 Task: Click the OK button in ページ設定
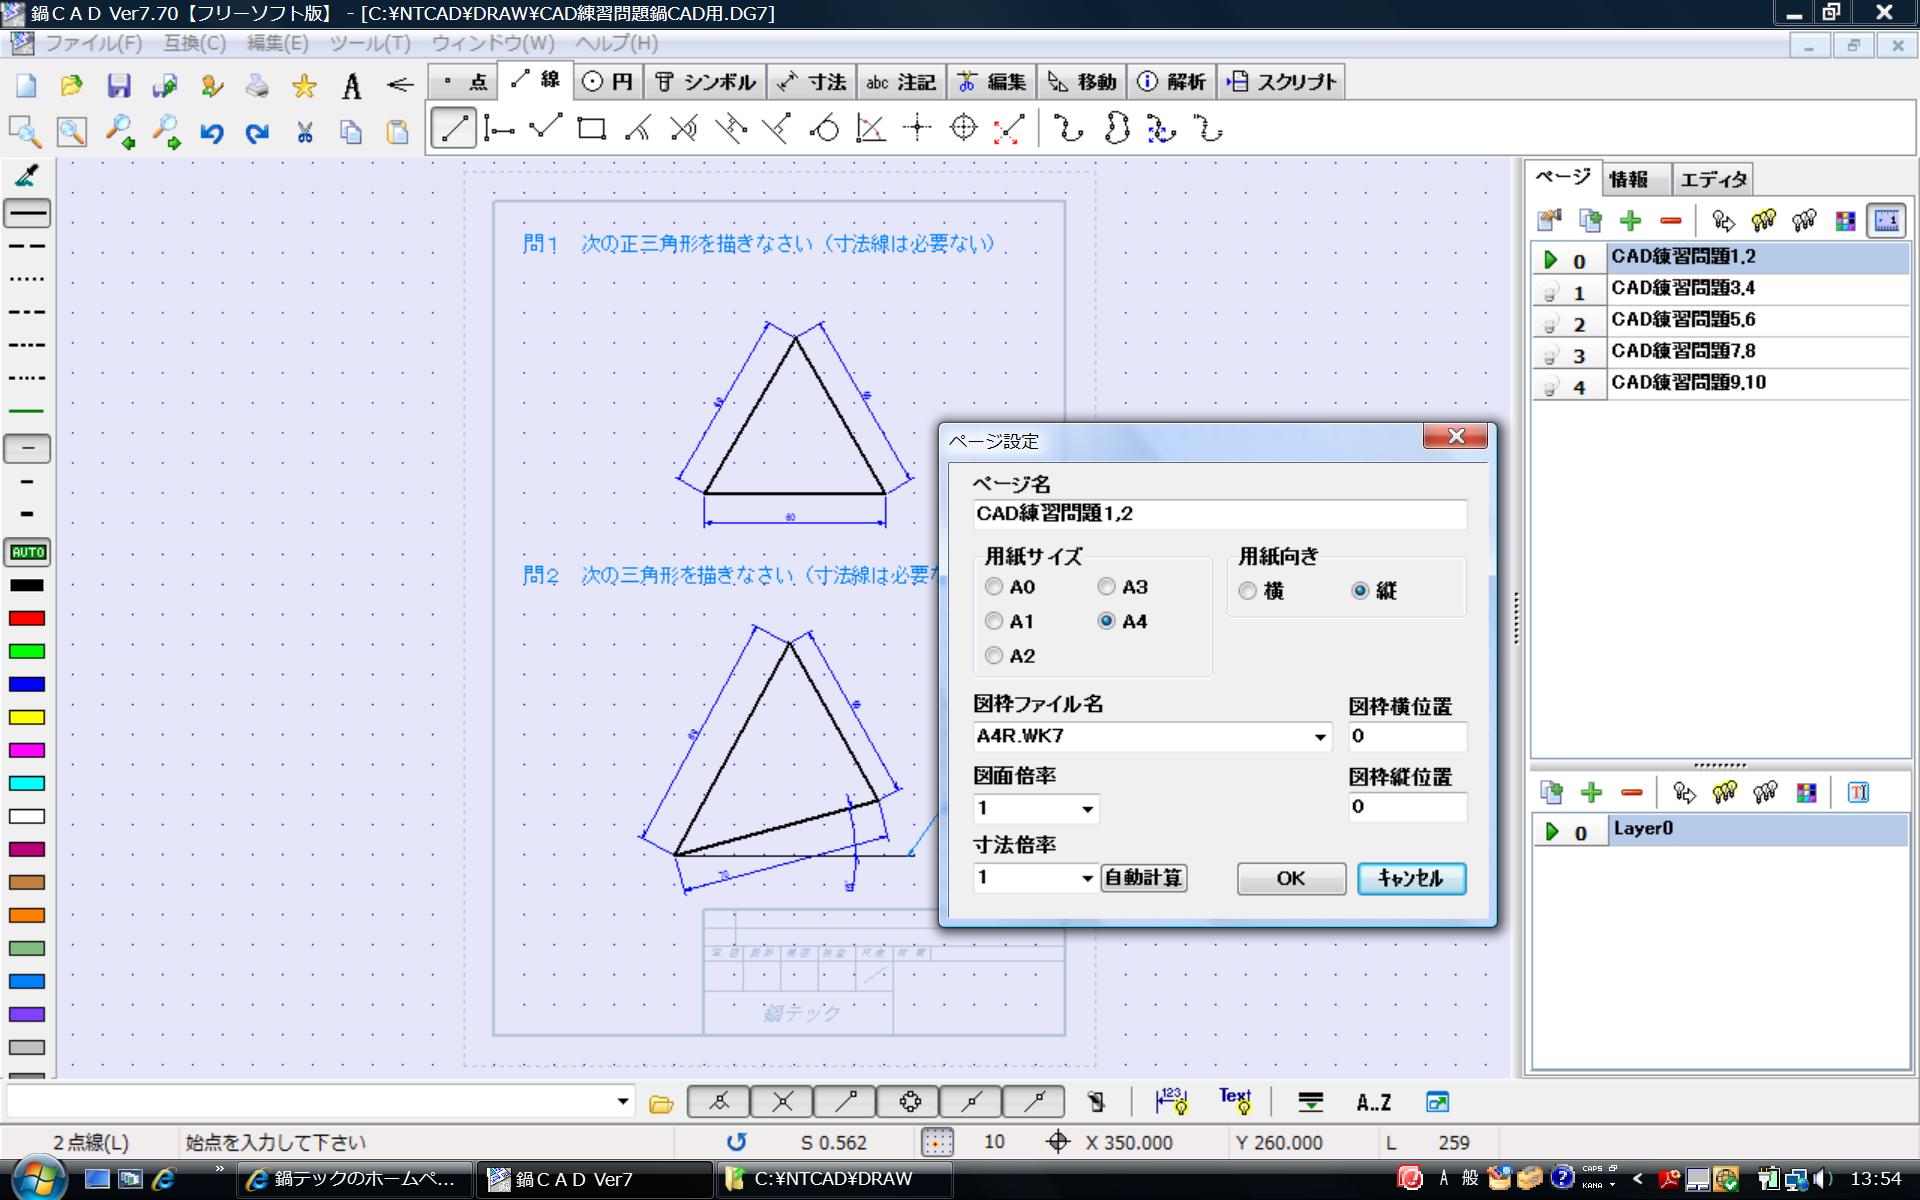(x=1291, y=878)
